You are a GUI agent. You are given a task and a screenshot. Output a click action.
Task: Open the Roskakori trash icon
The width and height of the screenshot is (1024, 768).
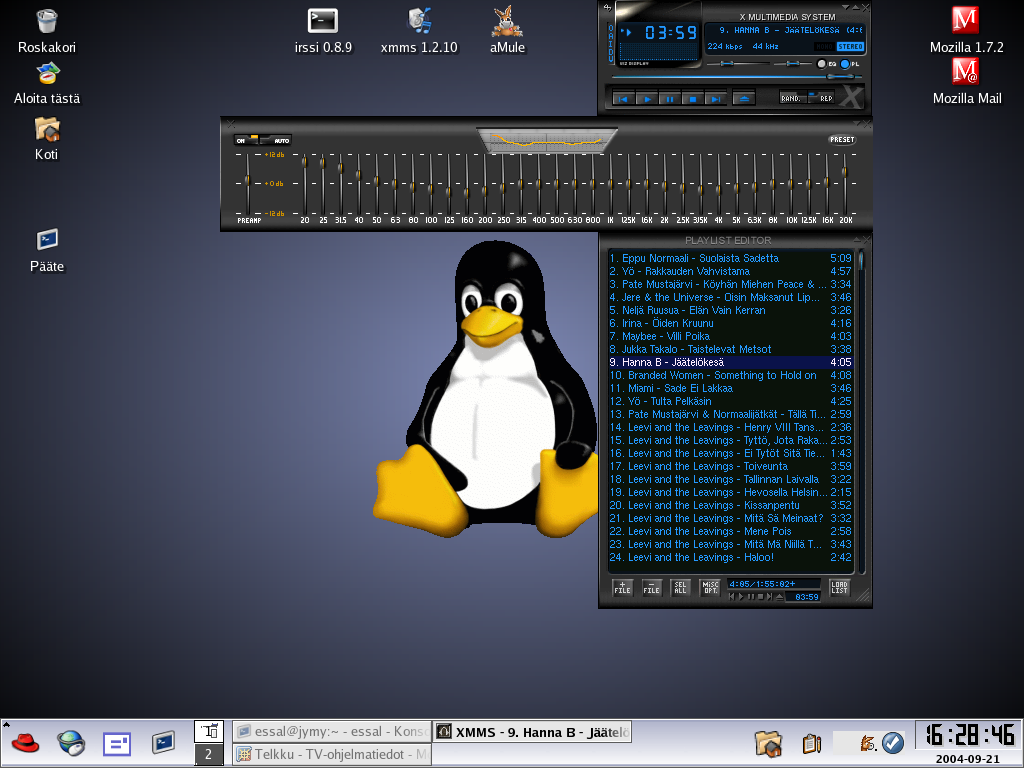(46, 31)
